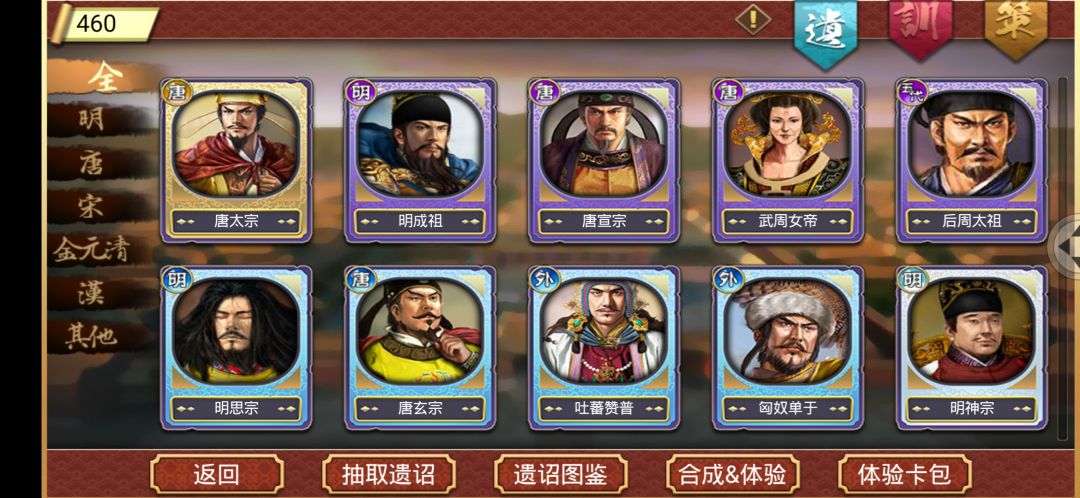This screenshot has height=498, width=1080.
Task: Open the teal 遗 banner icon
Action: click(825, 31)
